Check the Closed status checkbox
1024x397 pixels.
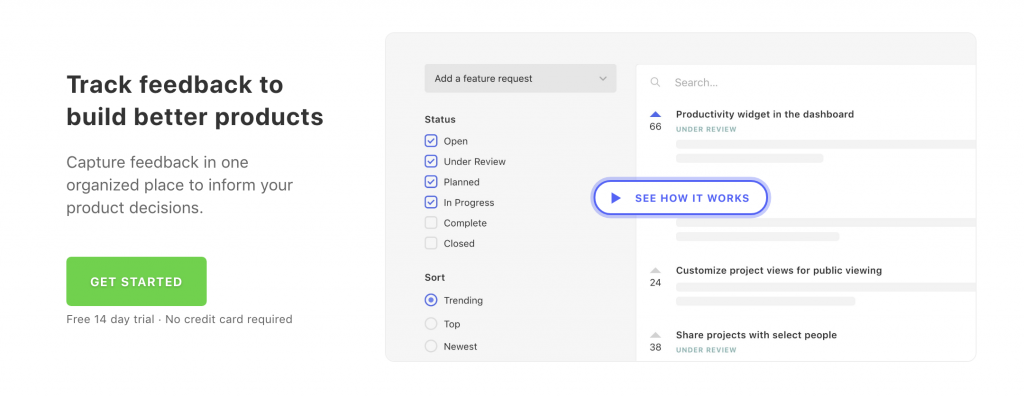431,243
